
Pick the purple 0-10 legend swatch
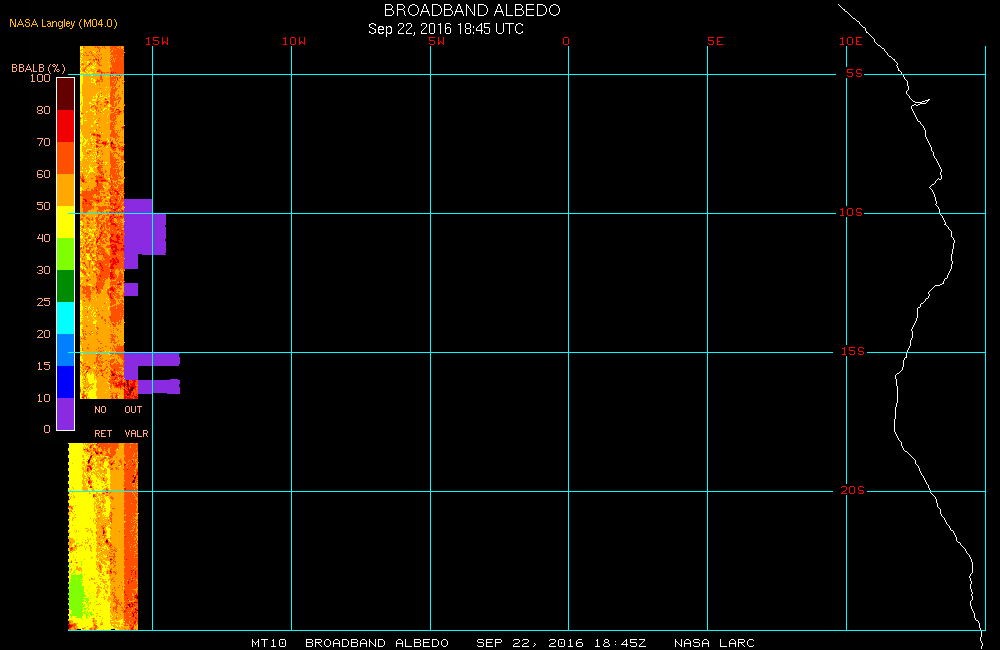click(66, 413)
